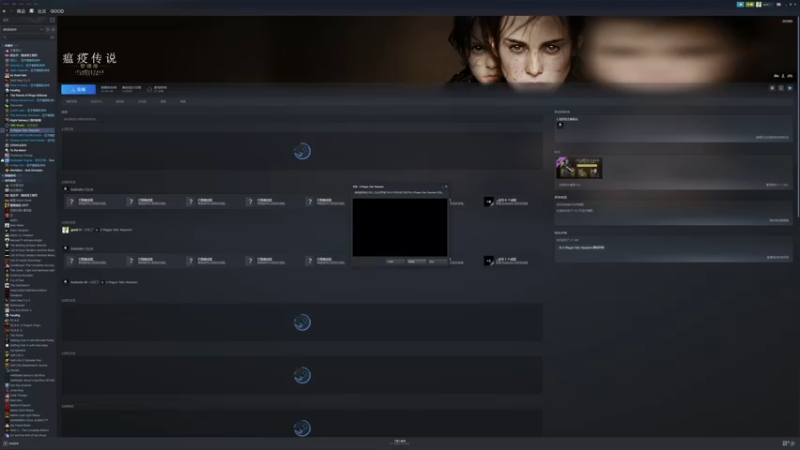Open the account name dropdown
800x450 pixels.
[767, 4]
